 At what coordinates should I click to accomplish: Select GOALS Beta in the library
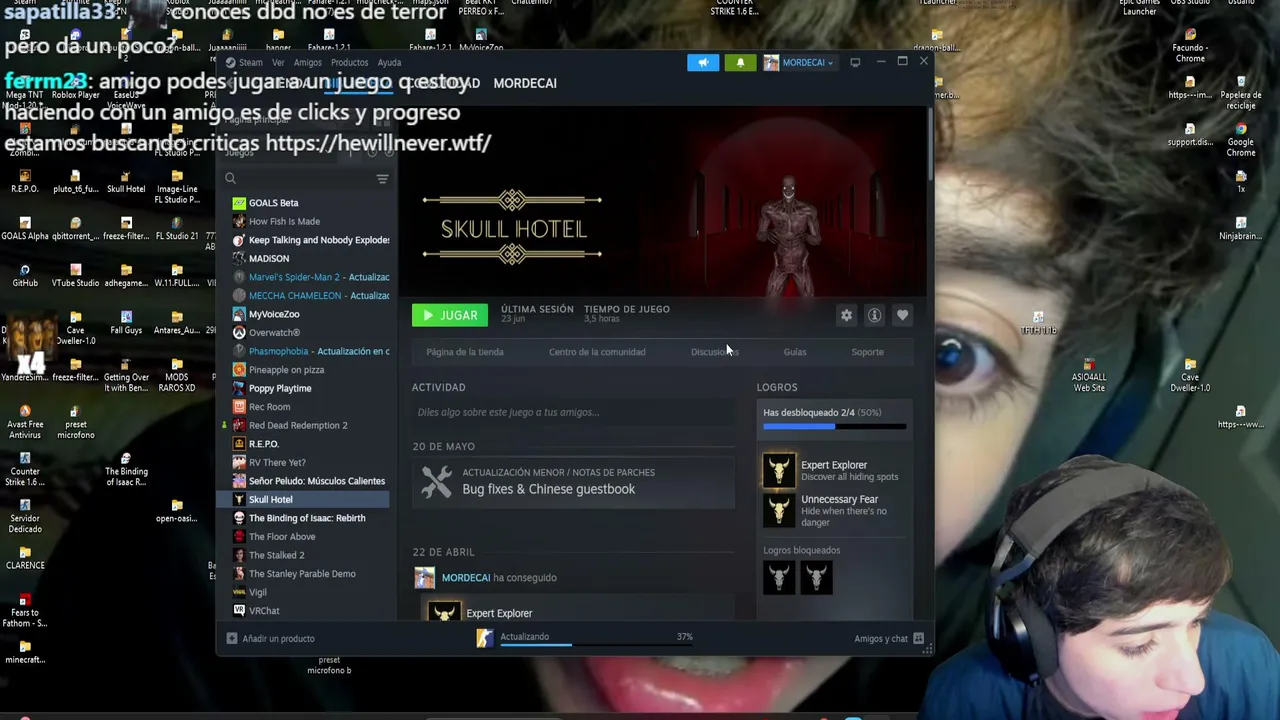point(310,203)
